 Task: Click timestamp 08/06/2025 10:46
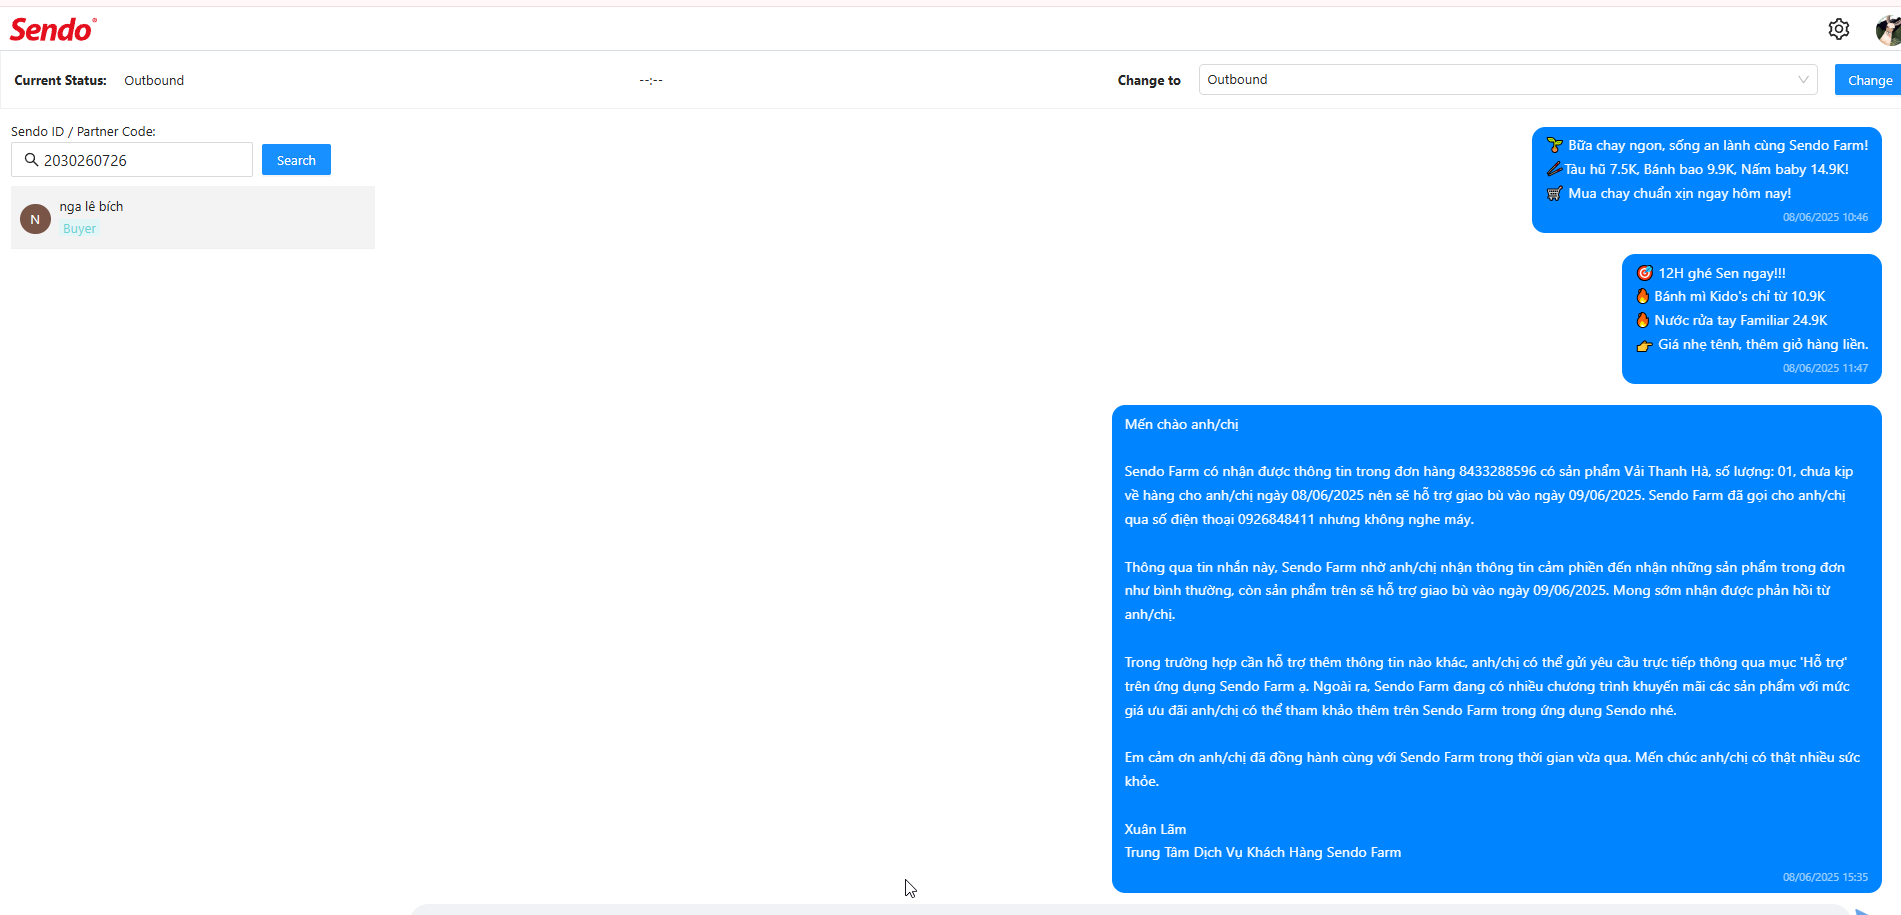1825,217
